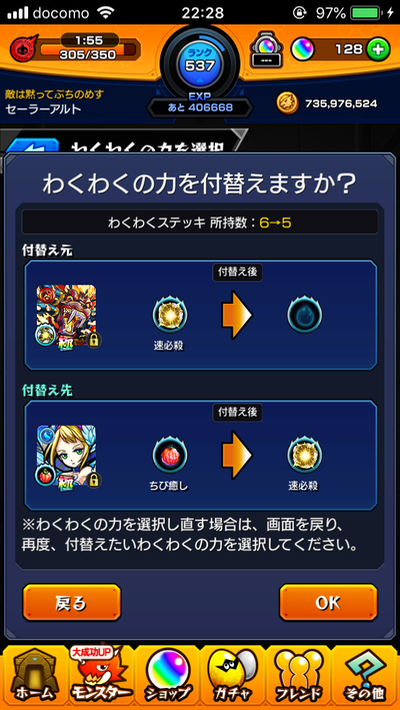
Task: Open the その他 menu icon
Action: coord(365,677)
